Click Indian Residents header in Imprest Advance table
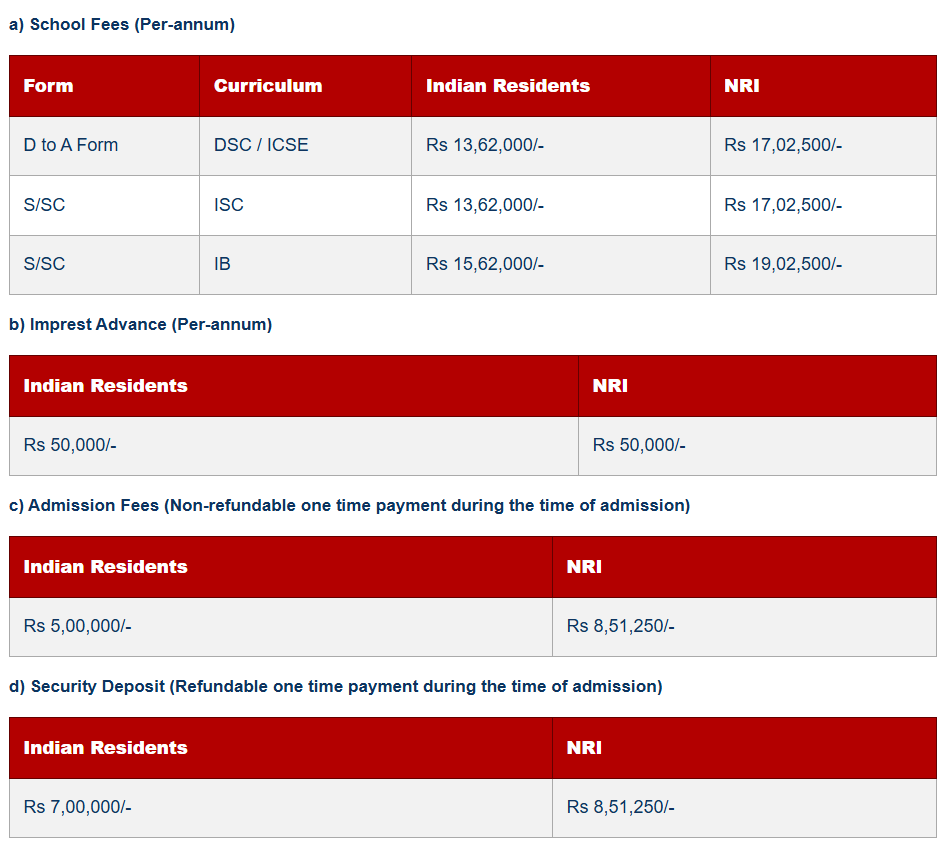 tap(105, 386)
